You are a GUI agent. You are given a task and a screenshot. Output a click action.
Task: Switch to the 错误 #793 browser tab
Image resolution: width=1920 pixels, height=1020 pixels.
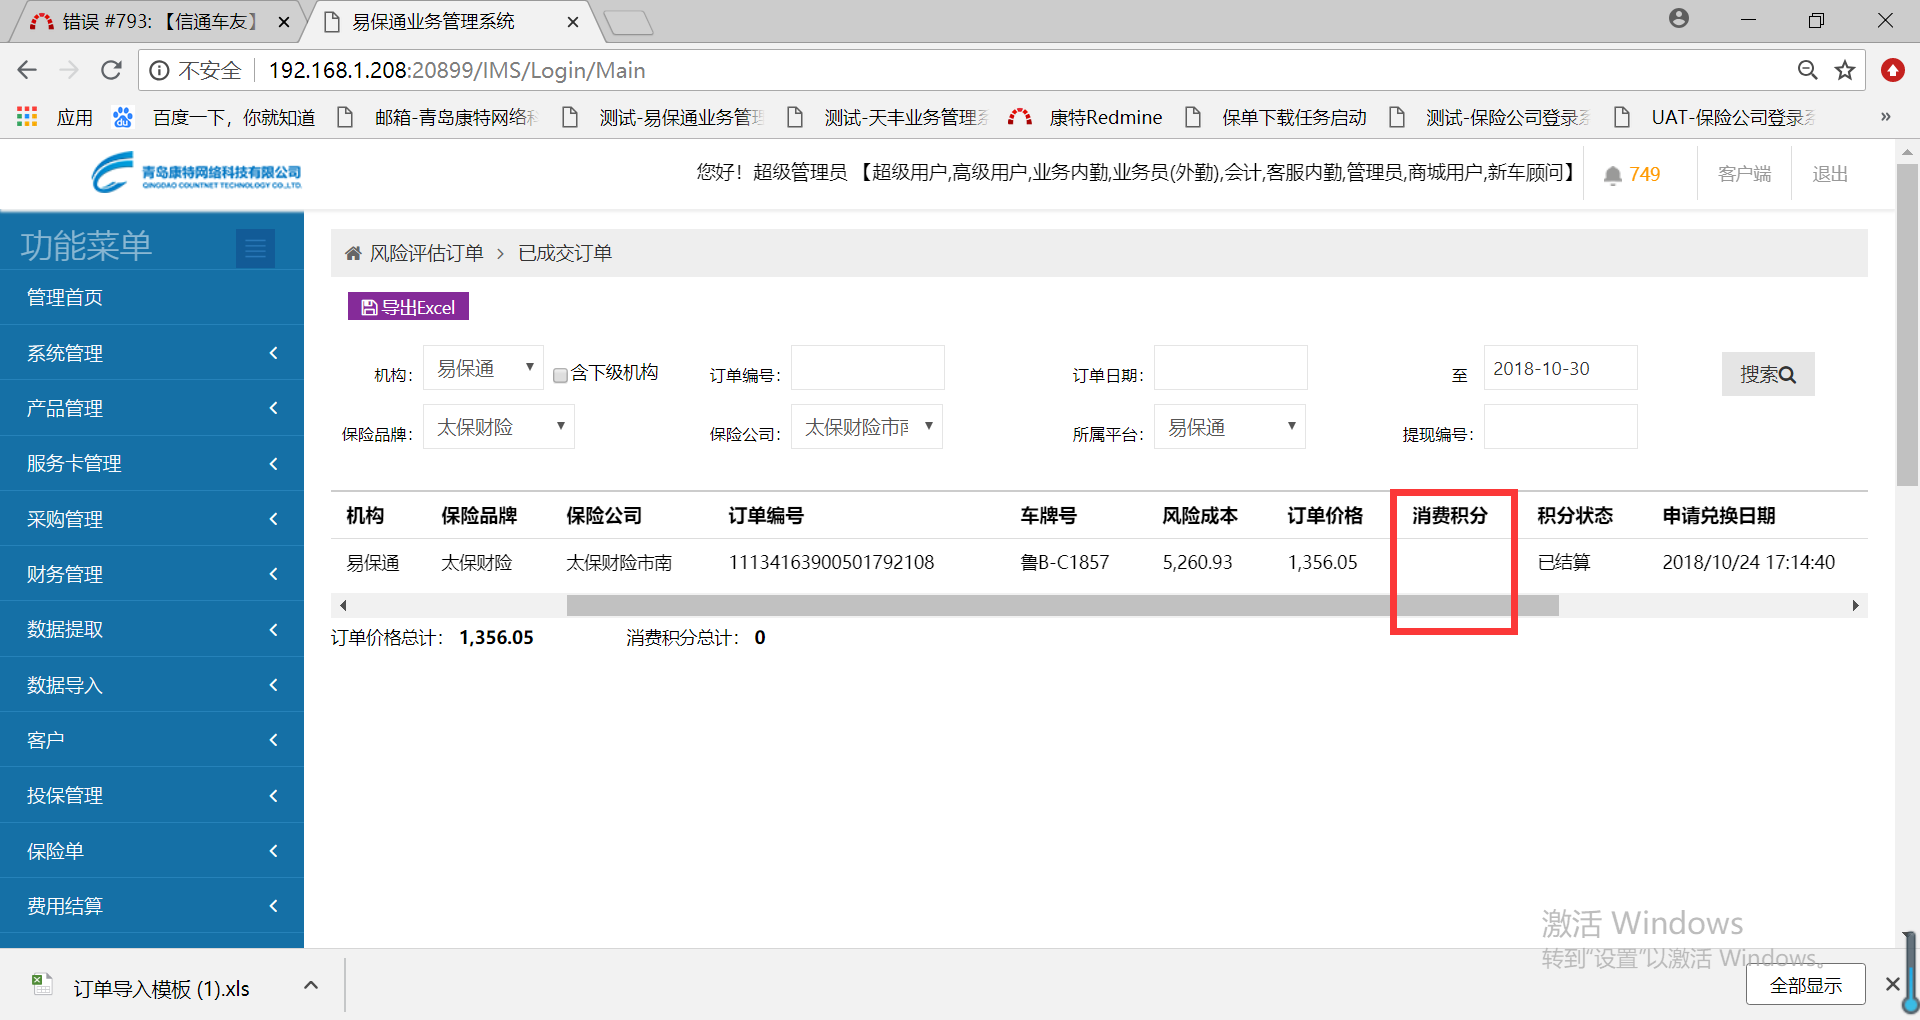coord(158,21)
